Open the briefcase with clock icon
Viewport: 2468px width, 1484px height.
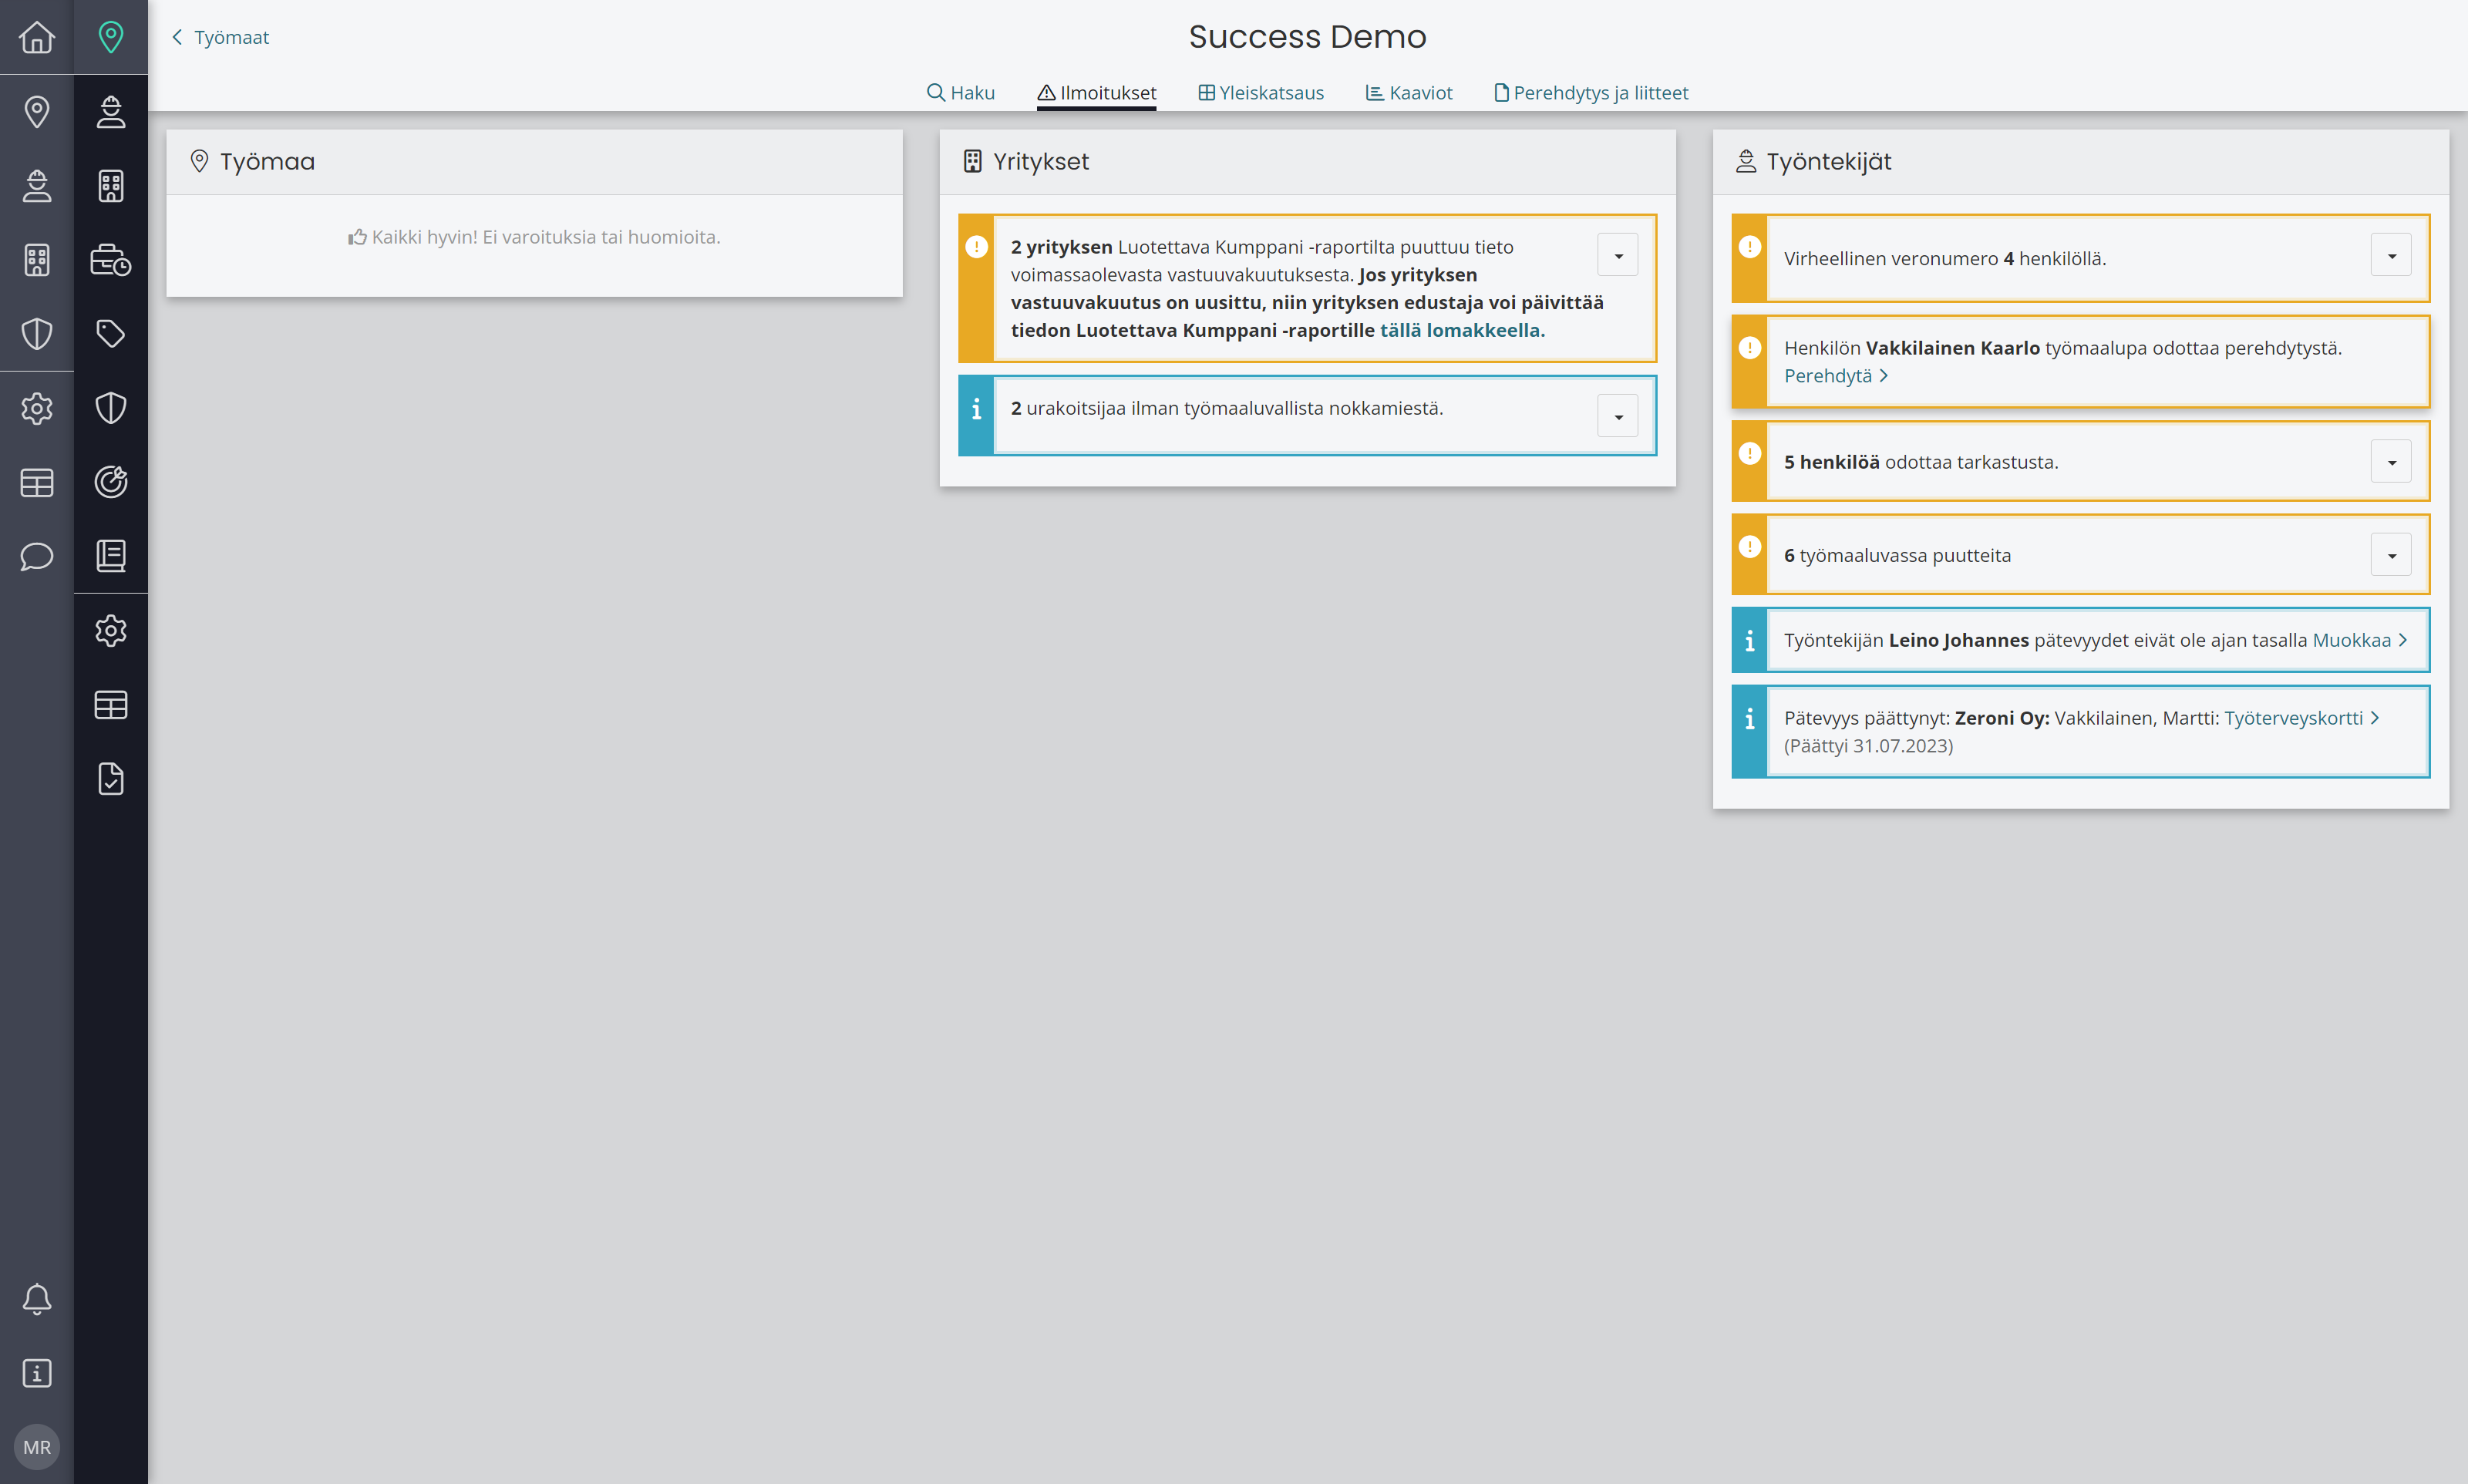point(111,259)
